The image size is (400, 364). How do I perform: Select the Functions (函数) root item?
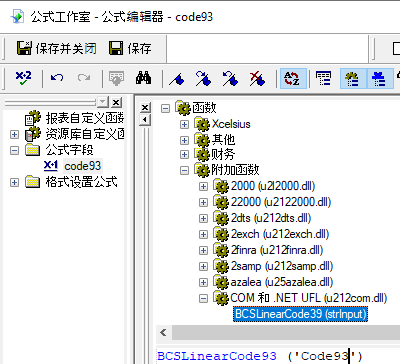click(x=204, y=108)
